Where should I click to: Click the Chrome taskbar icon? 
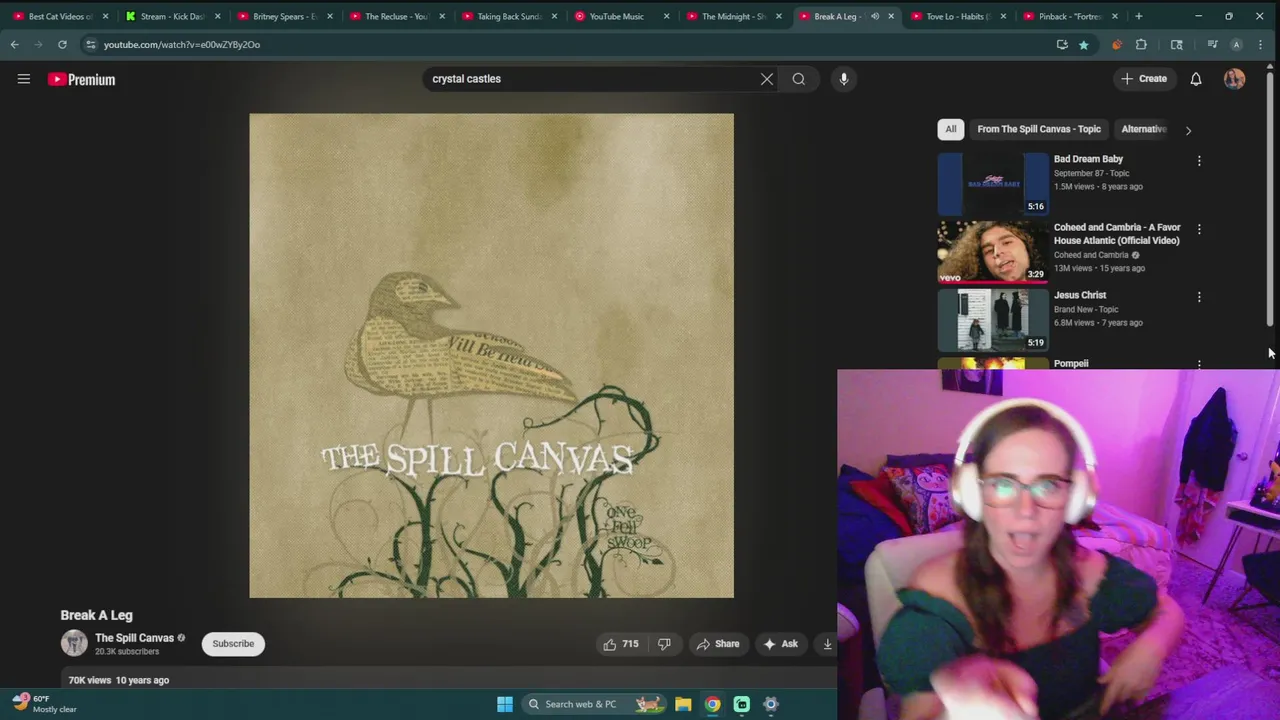point(712,704)
